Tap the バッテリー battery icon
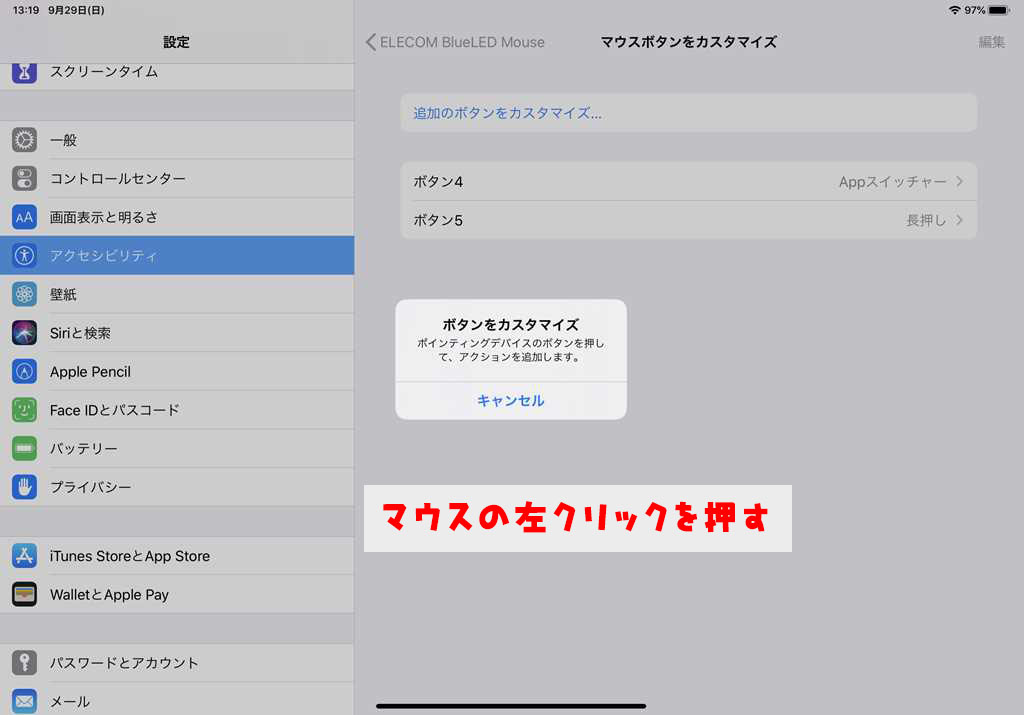 coord(24,449)
